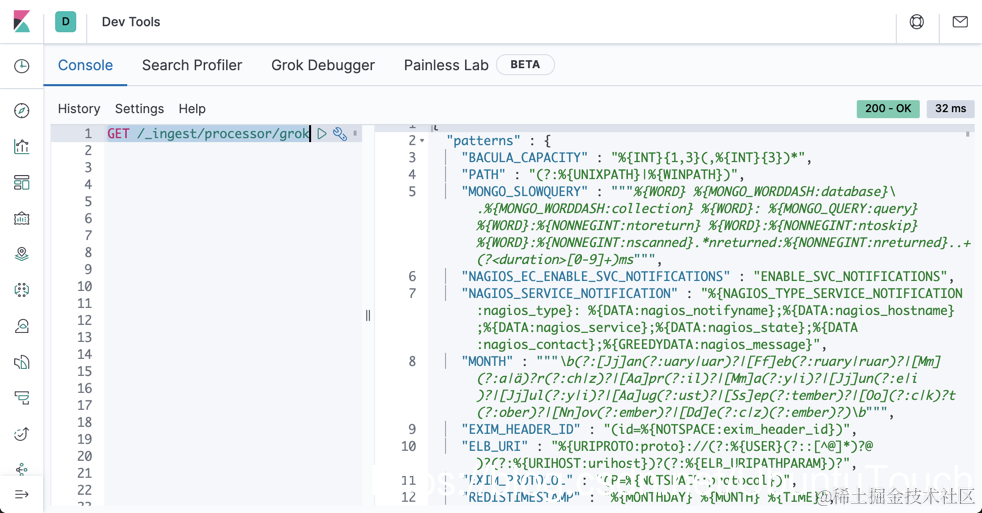
Task: Click the "PATH" key in response
Action: (483, 175)
